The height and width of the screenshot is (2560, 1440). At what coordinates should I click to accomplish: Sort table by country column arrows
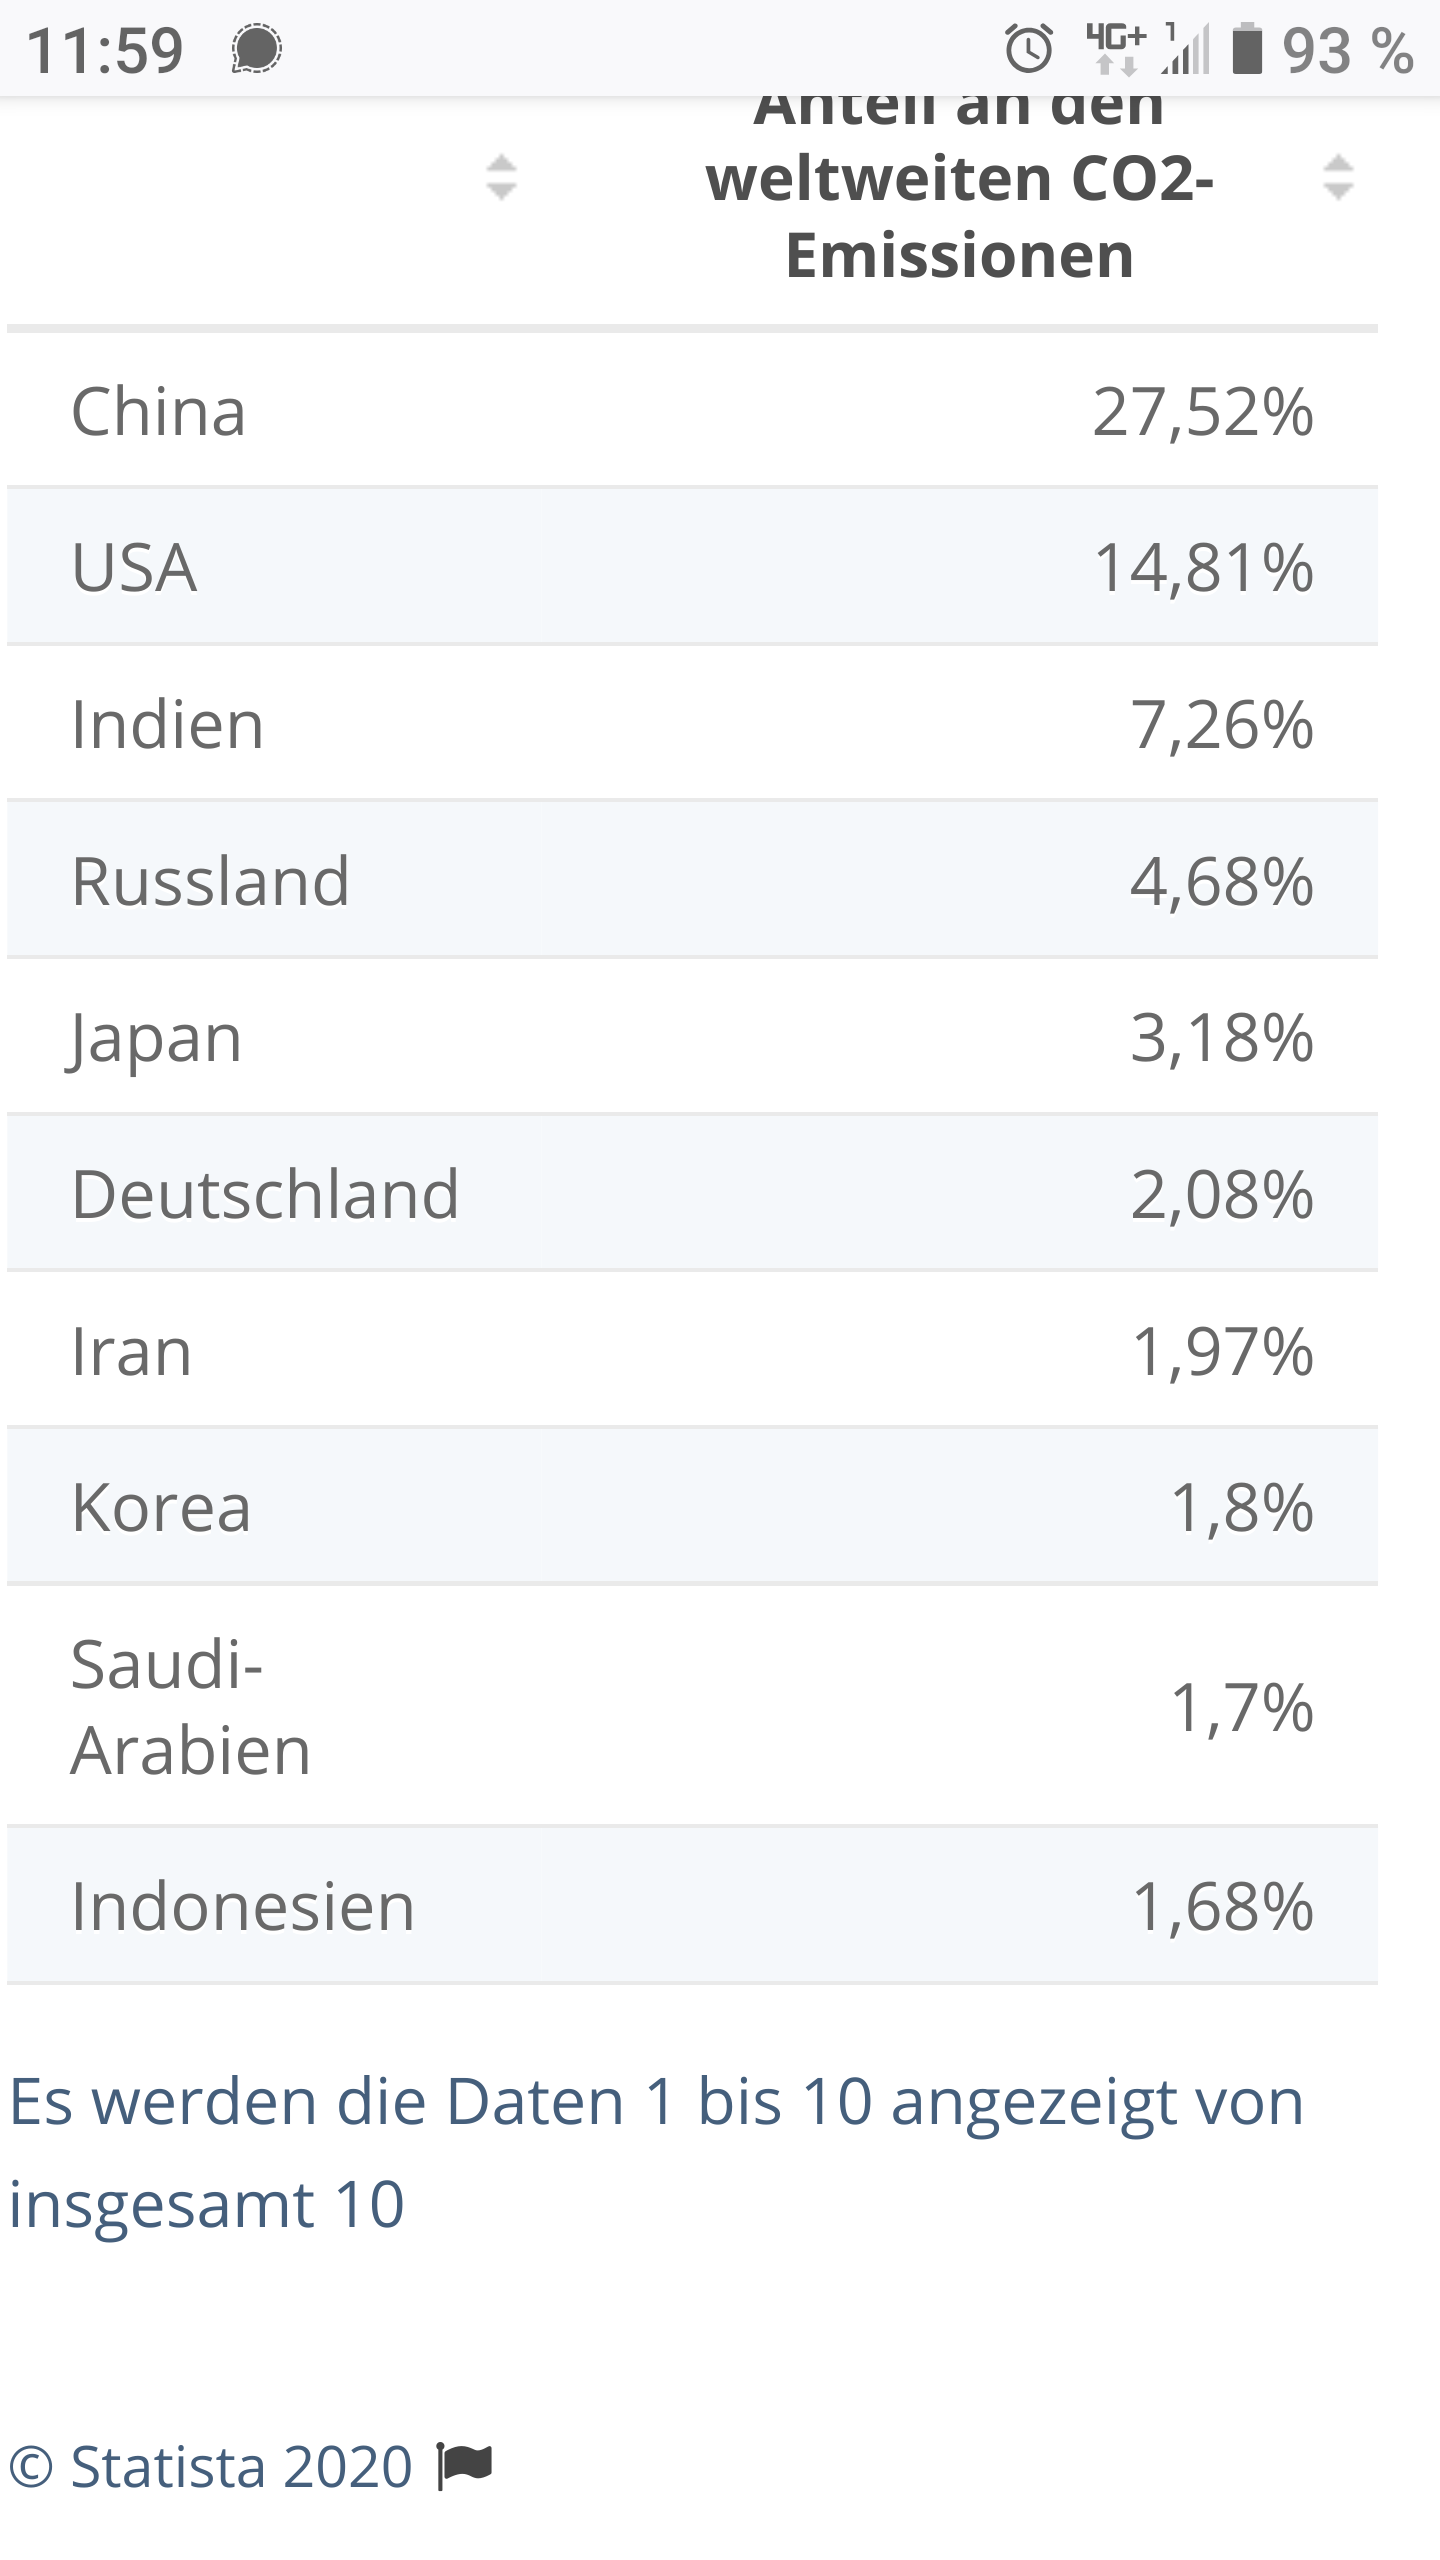(501, 178)
